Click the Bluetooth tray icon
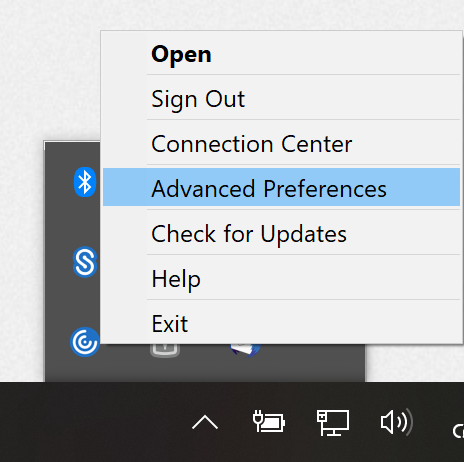 85,182
